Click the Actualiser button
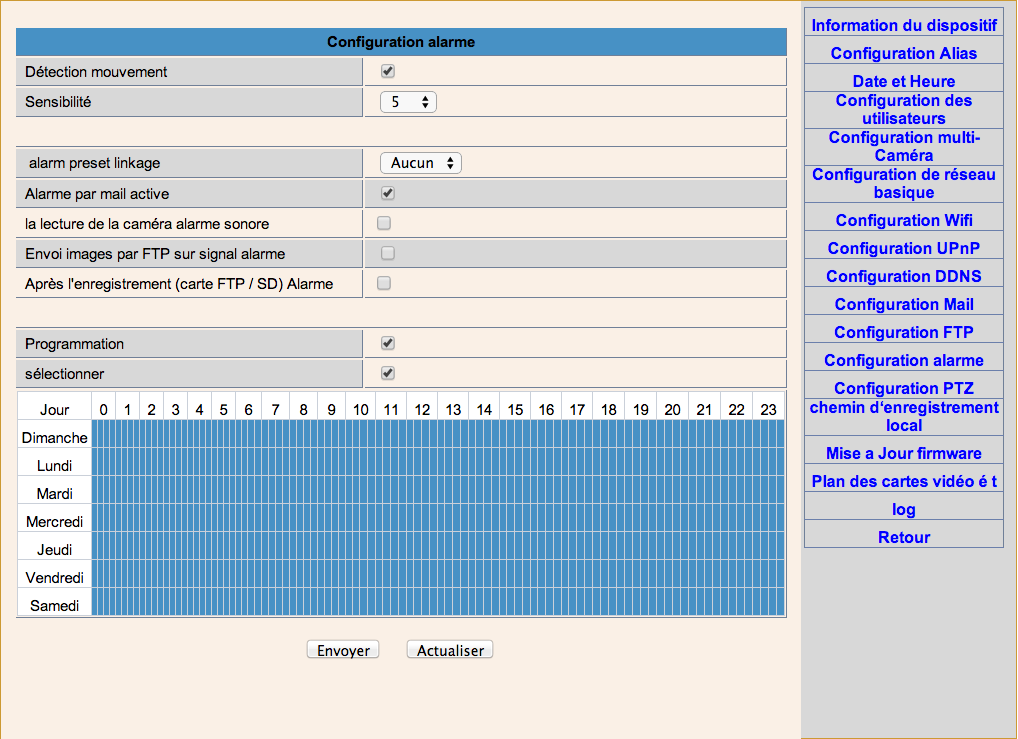The height and width of the screenshot is (739, 1018). 450,650
